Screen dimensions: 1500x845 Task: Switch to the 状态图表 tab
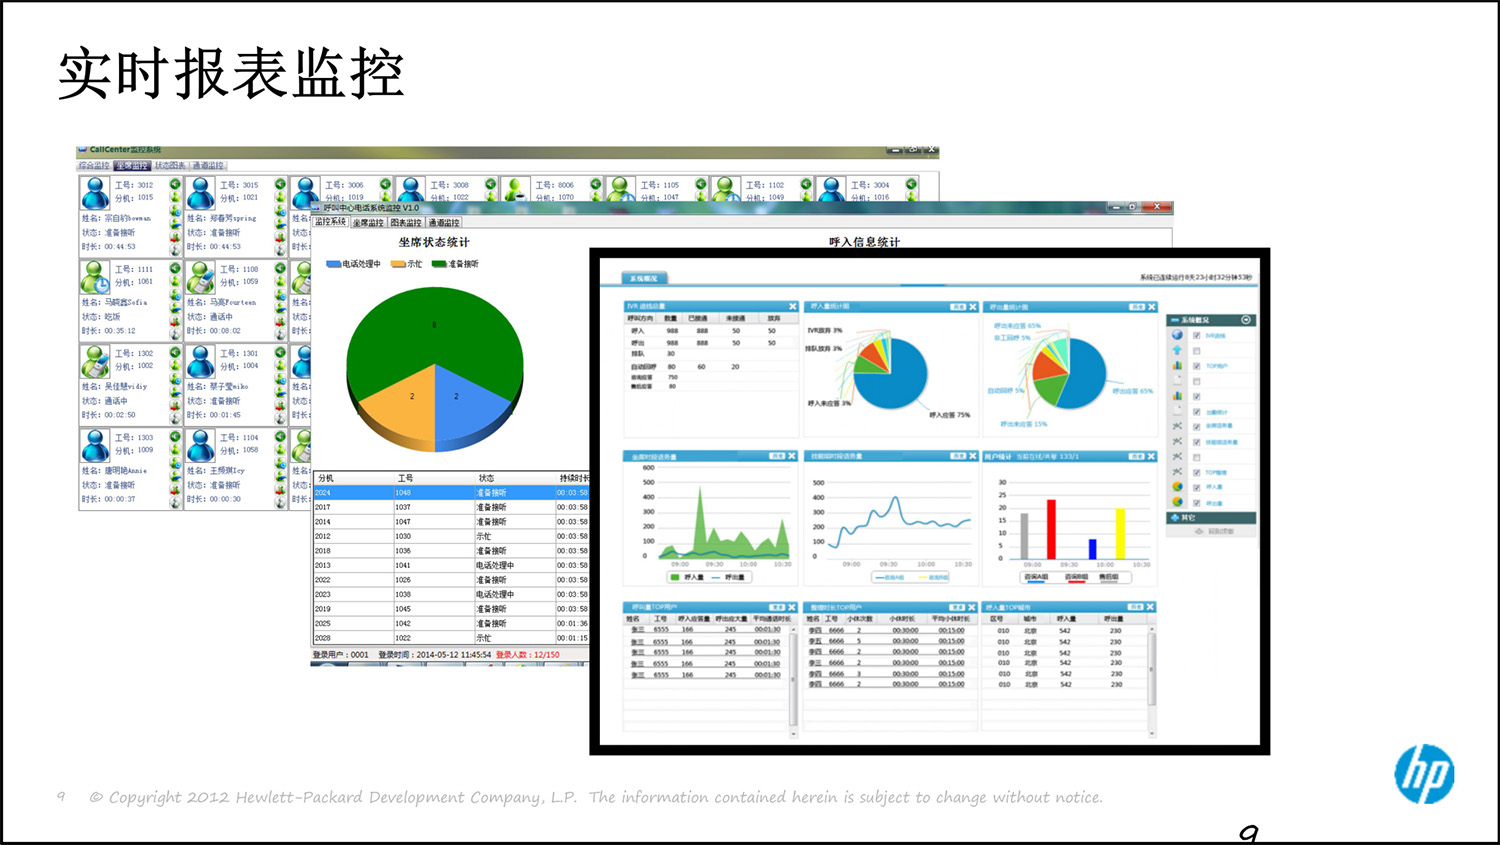[170, 166]
